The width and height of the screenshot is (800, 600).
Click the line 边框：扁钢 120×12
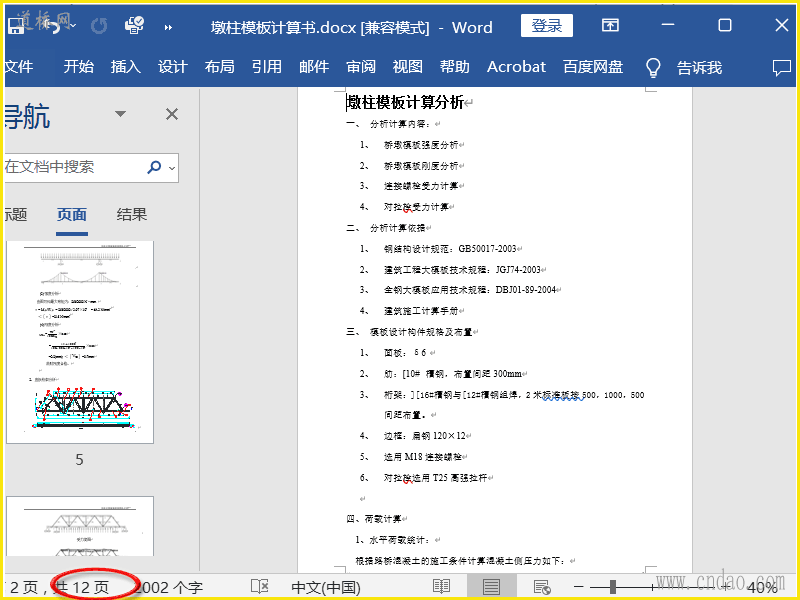(x=424, y=436)
